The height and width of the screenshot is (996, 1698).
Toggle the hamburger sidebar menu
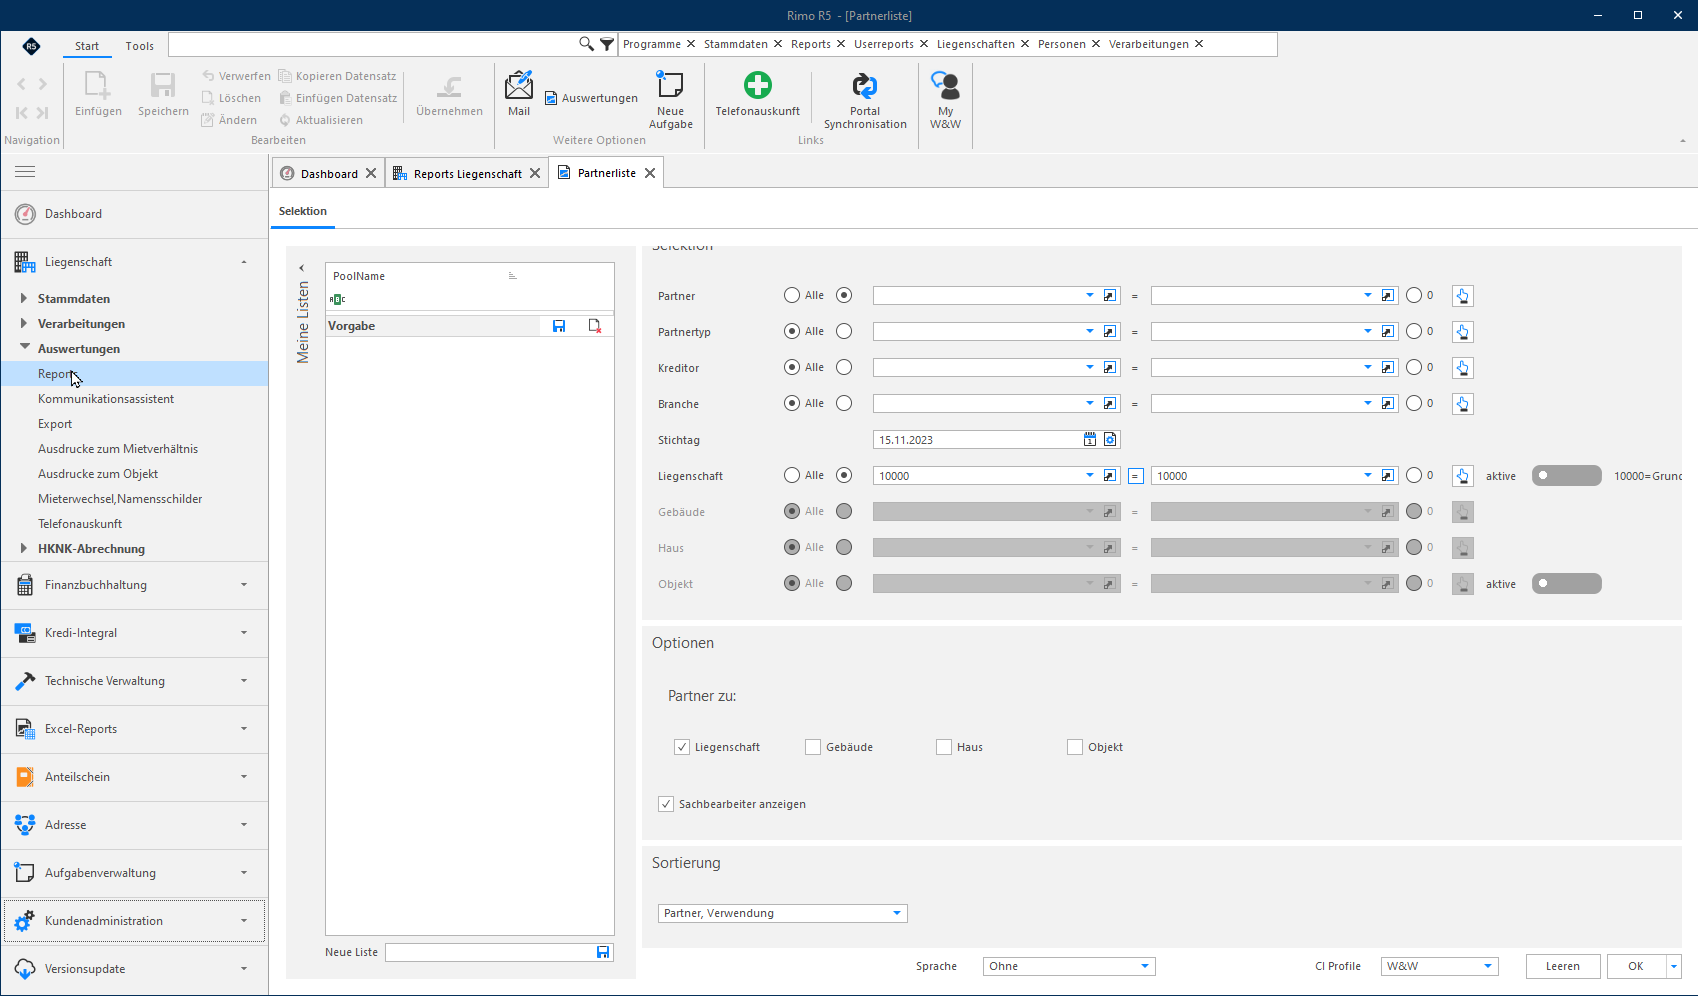(x=25, y=172)
